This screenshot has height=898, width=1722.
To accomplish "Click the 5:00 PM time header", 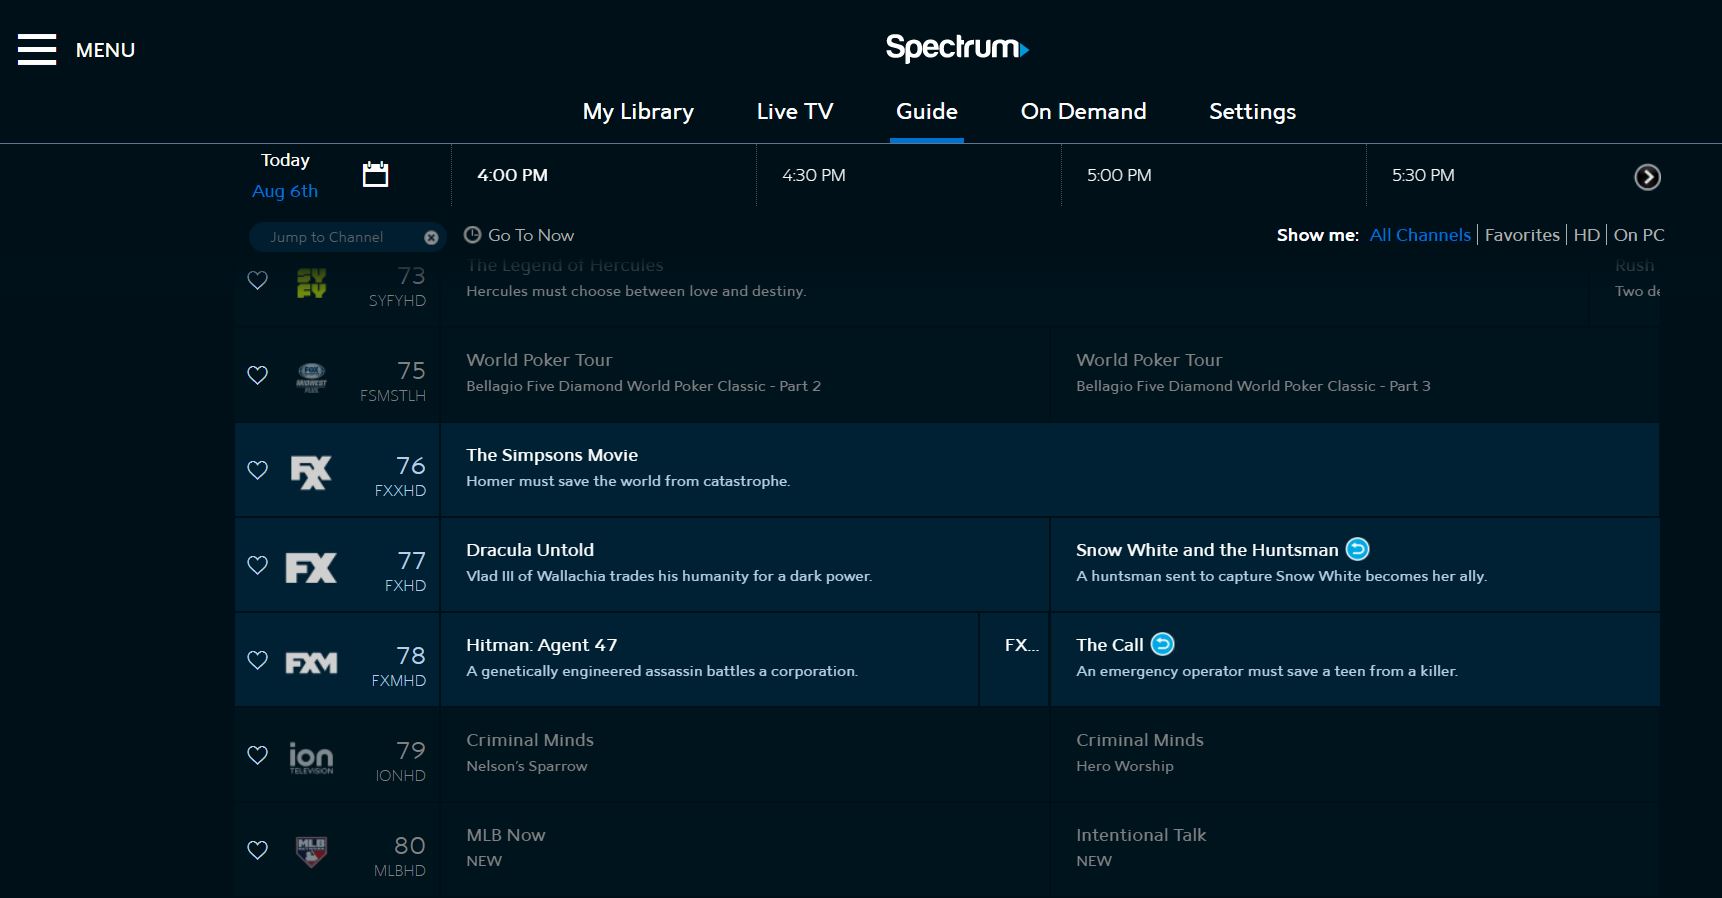I will pyautogui.click(x=1119, y=175).
